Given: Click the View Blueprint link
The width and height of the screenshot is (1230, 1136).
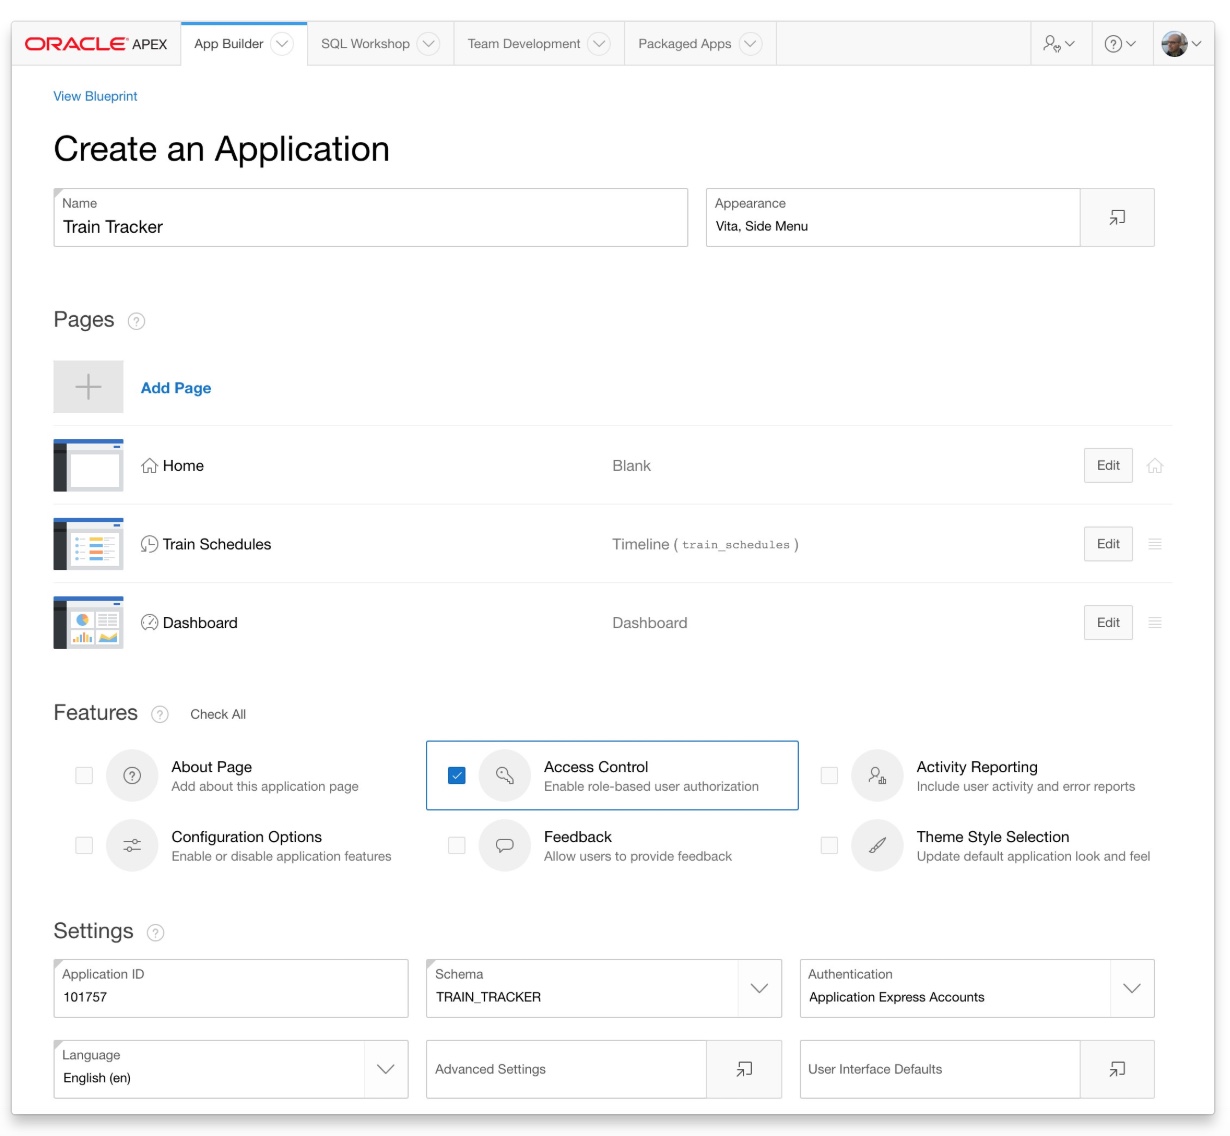Looking at the screenshot, I should click(x=95, y=96).
